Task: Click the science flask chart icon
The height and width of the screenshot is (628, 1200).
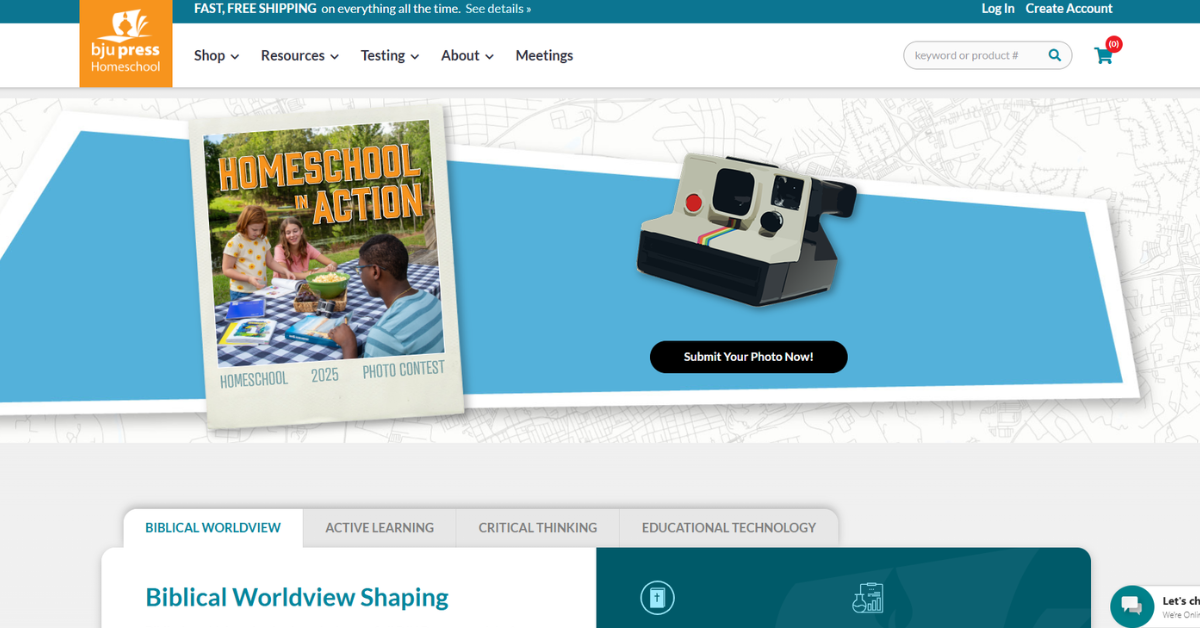Action: click(867, 598)
